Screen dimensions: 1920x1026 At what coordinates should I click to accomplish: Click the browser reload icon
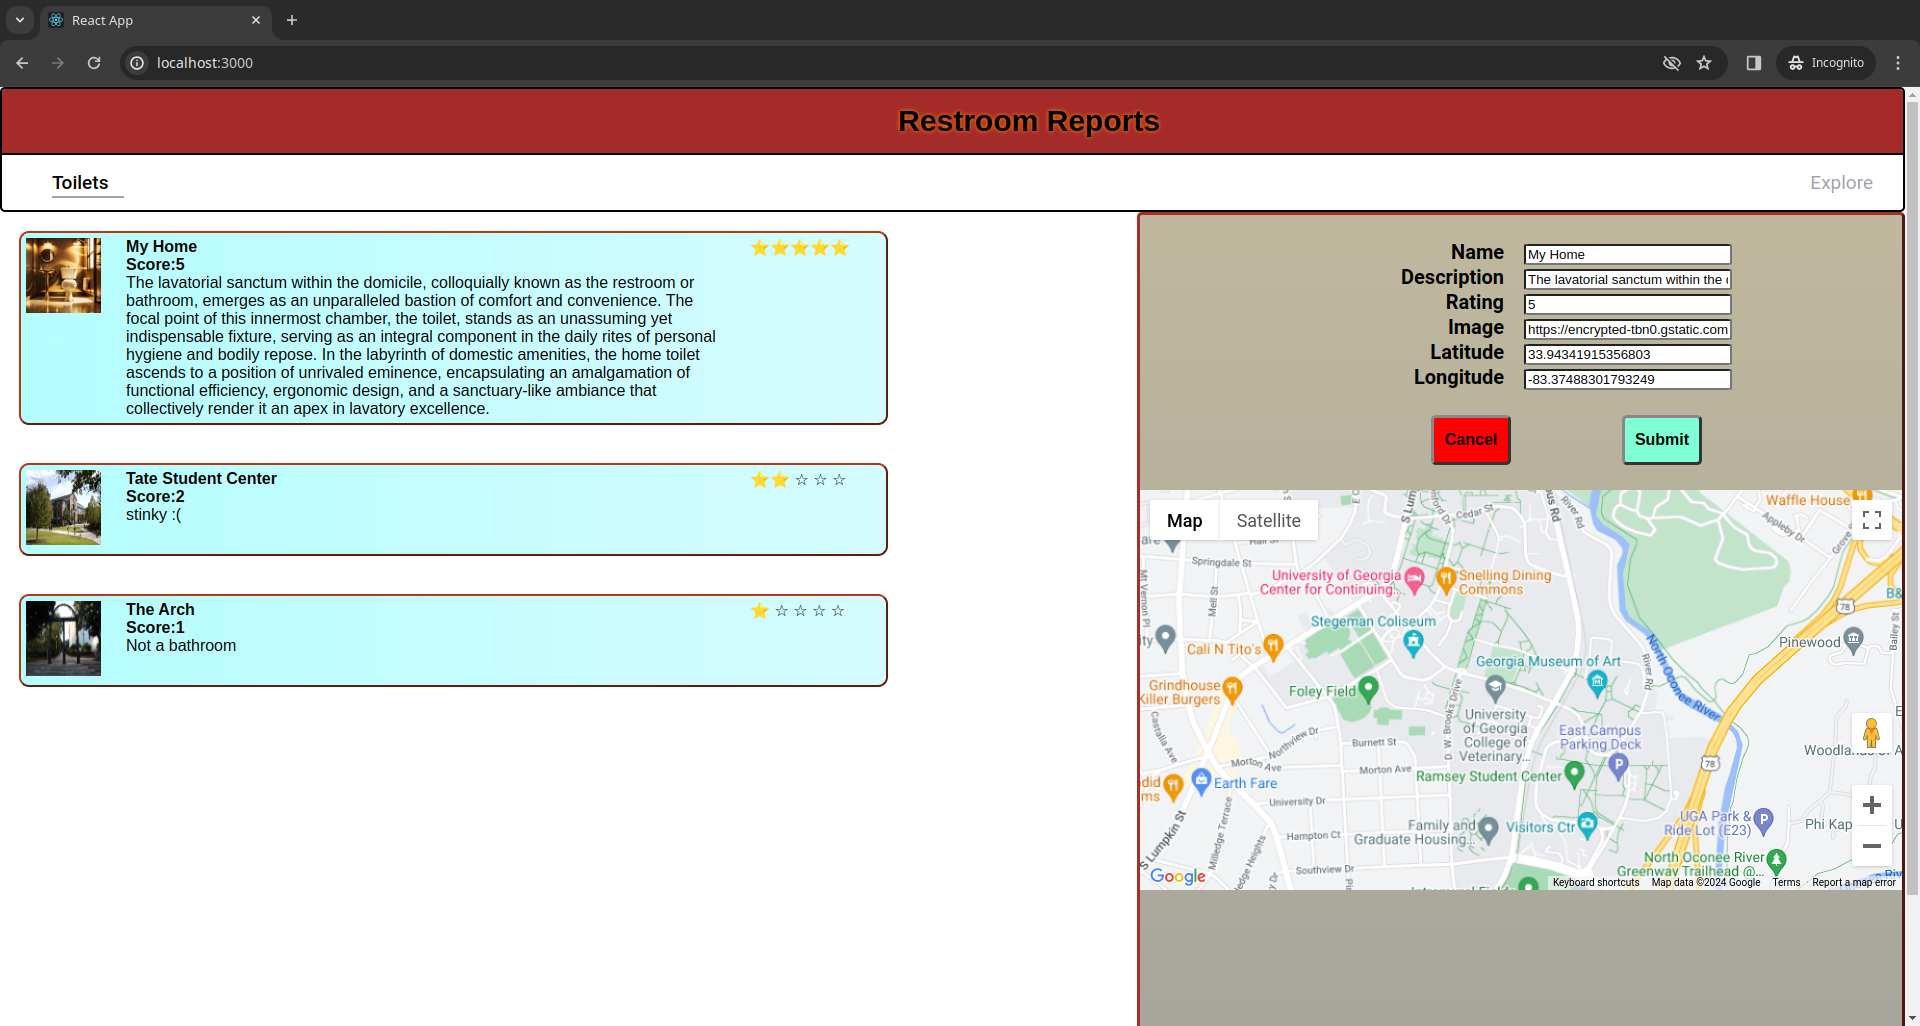coord(93,62)
